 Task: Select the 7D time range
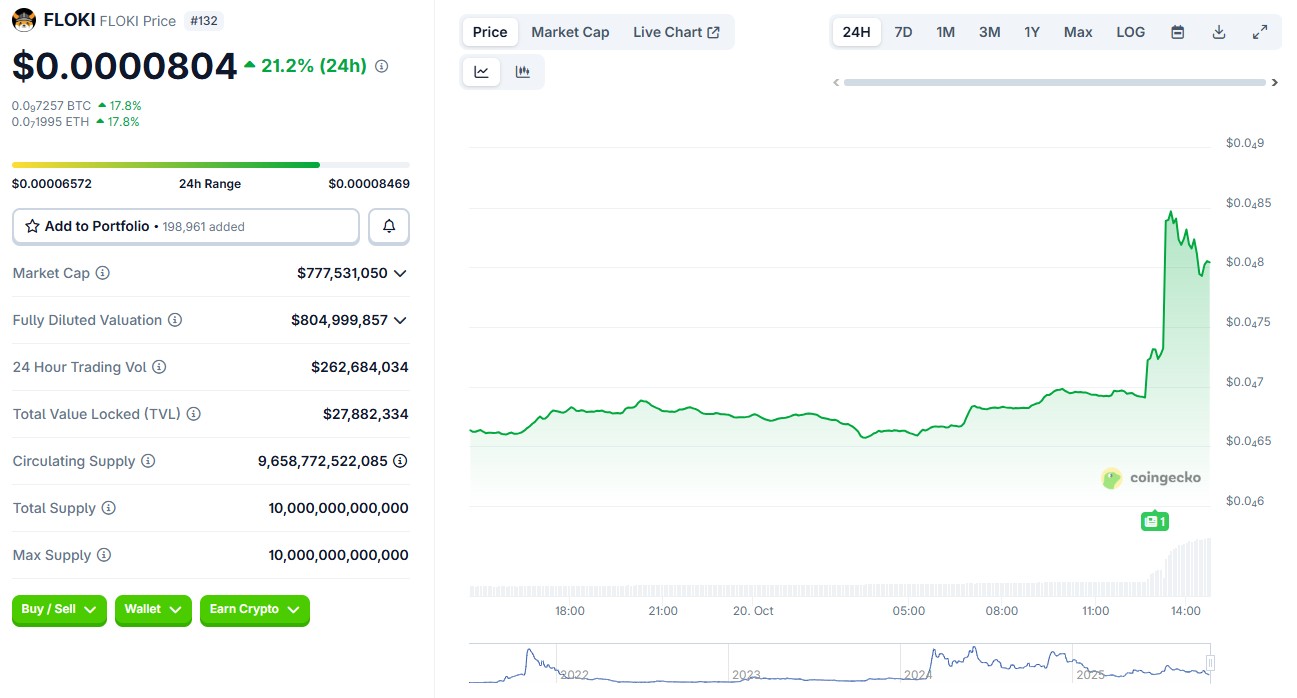tap(903, 32)
